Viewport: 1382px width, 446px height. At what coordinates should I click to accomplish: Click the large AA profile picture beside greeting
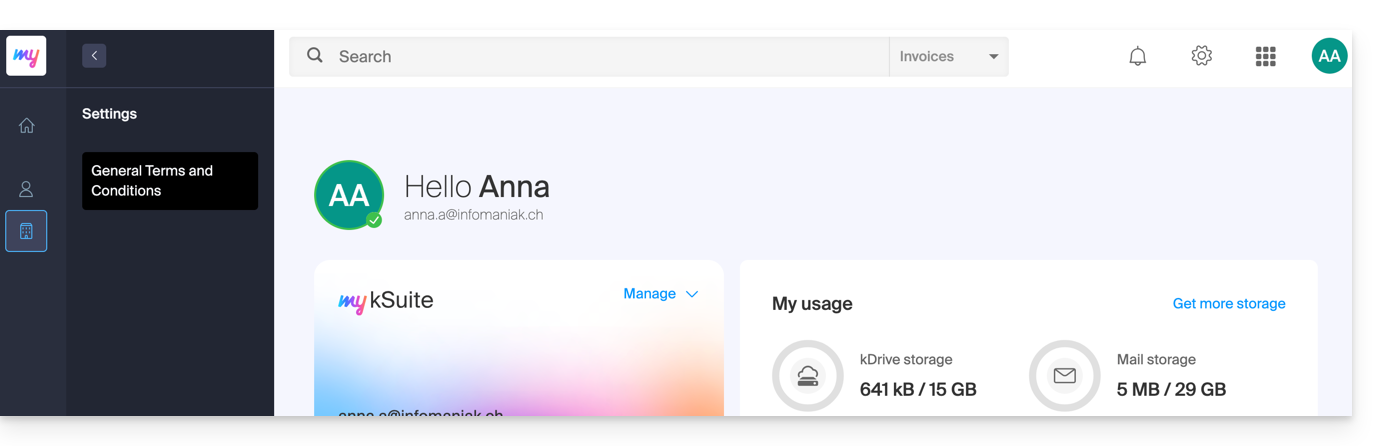[x=348, y=195]
